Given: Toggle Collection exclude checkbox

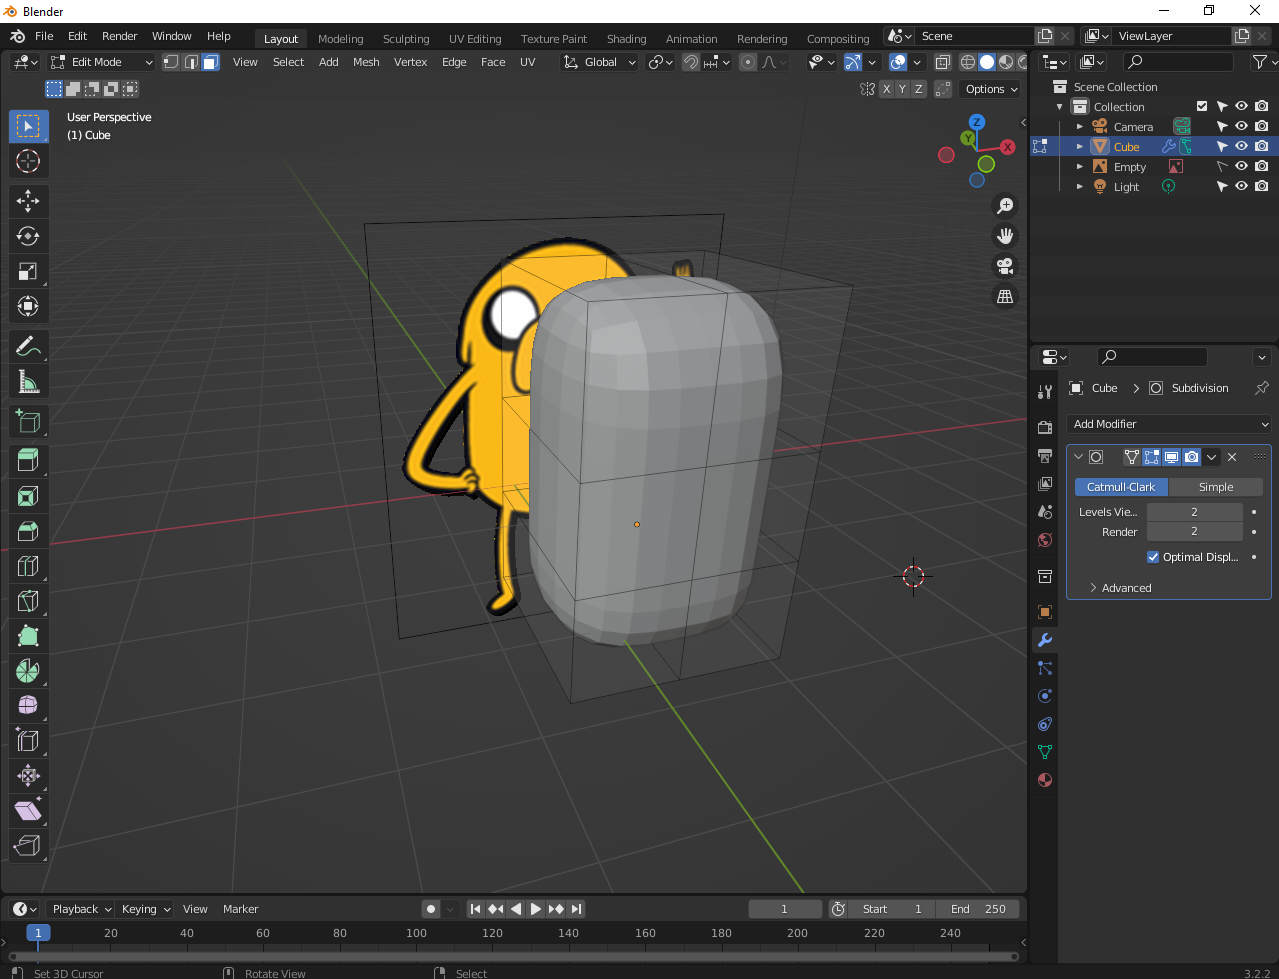Looking at the screenshot, I should click(x=1202, y=106).
